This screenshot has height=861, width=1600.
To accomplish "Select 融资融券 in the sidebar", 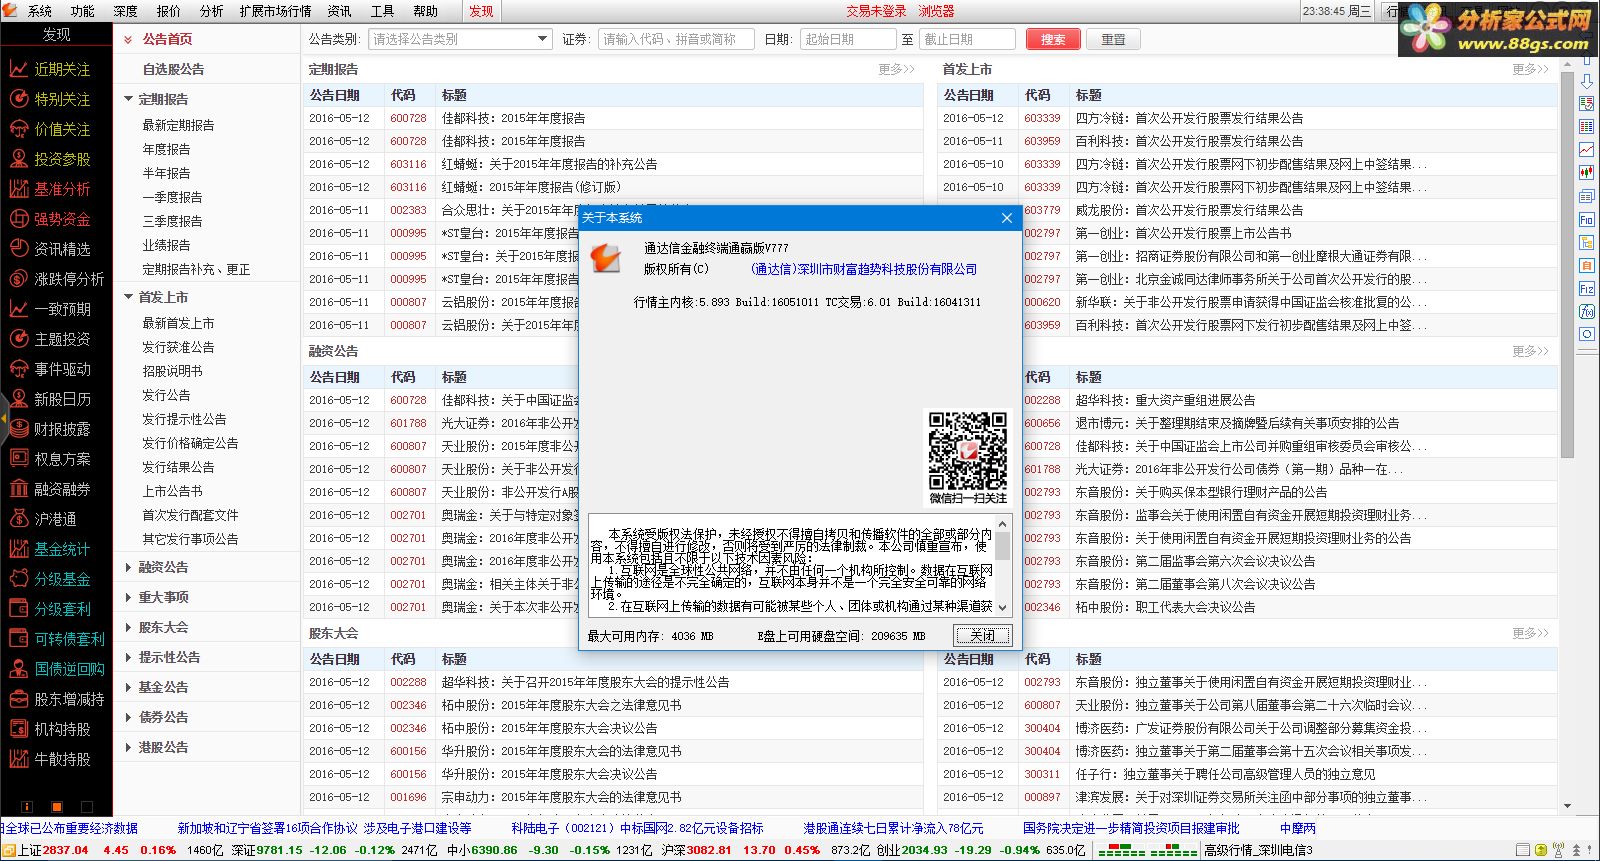I will pos(56,489).
